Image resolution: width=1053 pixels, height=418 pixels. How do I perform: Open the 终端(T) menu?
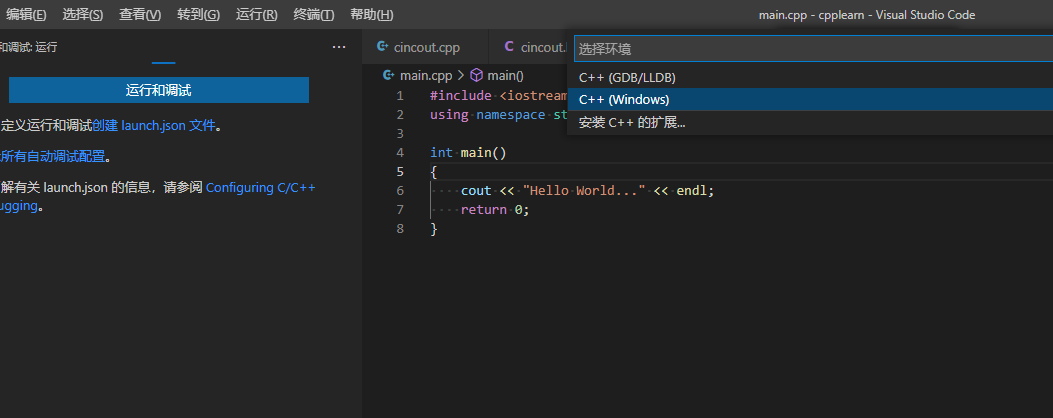(x=314, y=15)
